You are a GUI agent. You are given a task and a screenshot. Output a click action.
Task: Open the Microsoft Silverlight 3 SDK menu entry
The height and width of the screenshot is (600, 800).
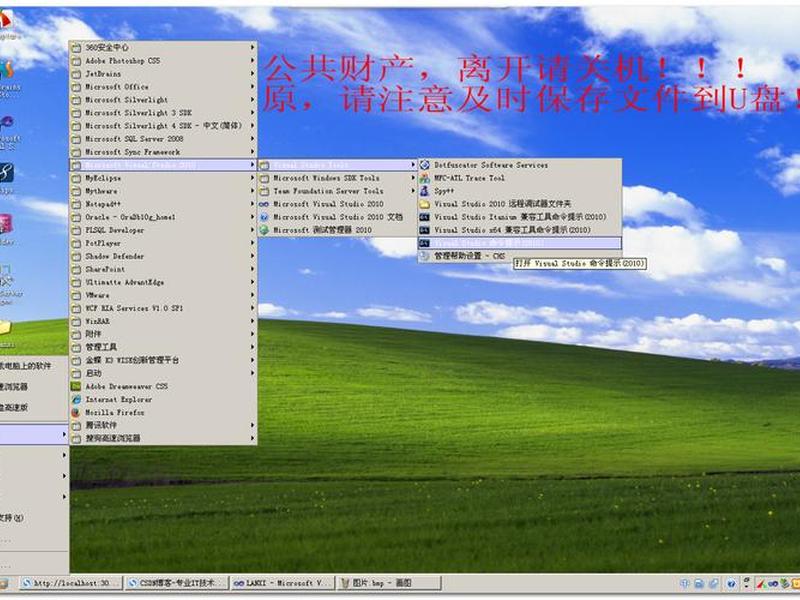coord(163,113)
